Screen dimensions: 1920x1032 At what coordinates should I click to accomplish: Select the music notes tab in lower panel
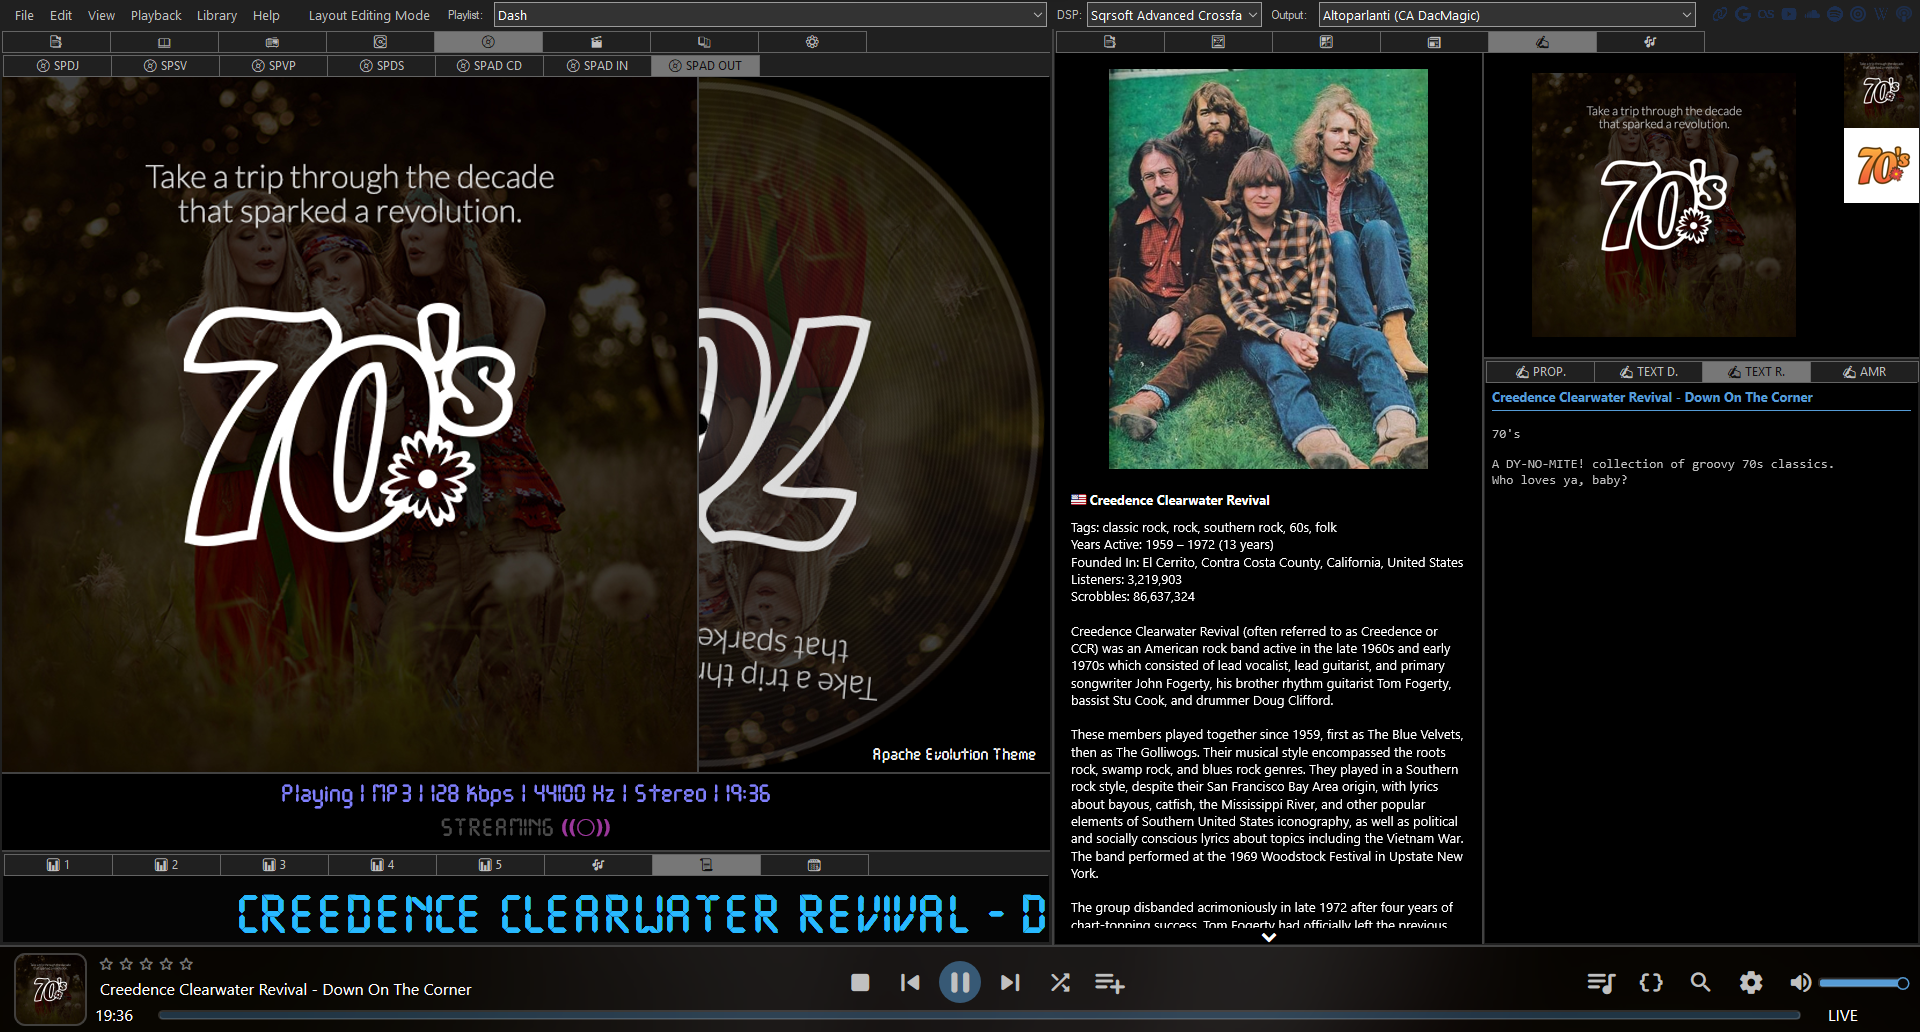(598, 864)
